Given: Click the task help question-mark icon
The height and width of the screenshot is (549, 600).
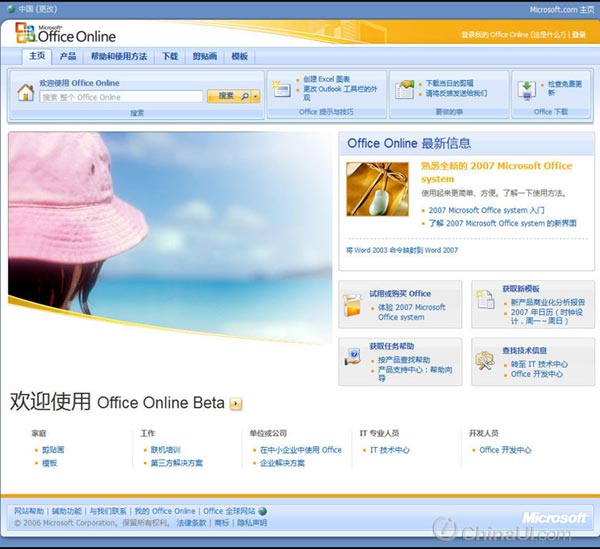Looking at the screenshot, I should pyautogui.click(x=352, y=357).
